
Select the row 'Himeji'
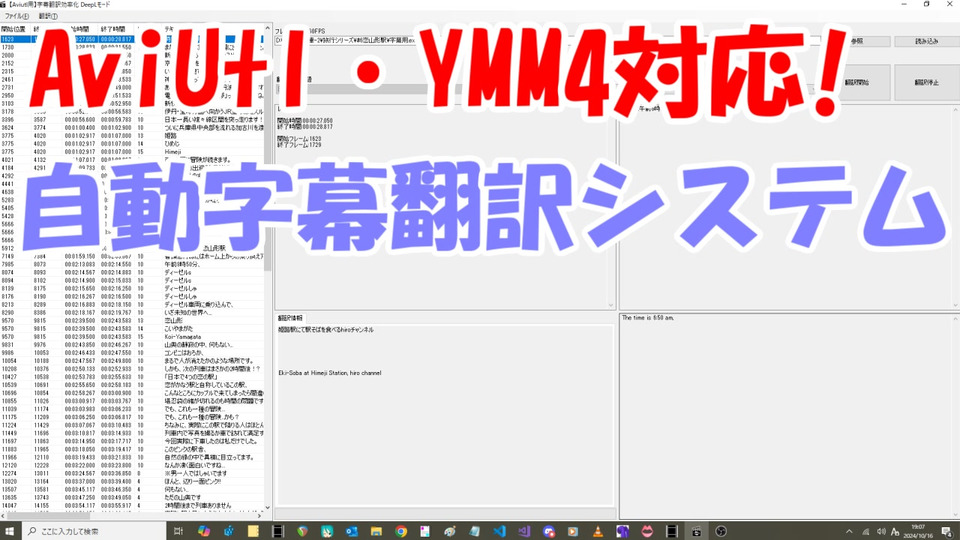pos(132,152)
